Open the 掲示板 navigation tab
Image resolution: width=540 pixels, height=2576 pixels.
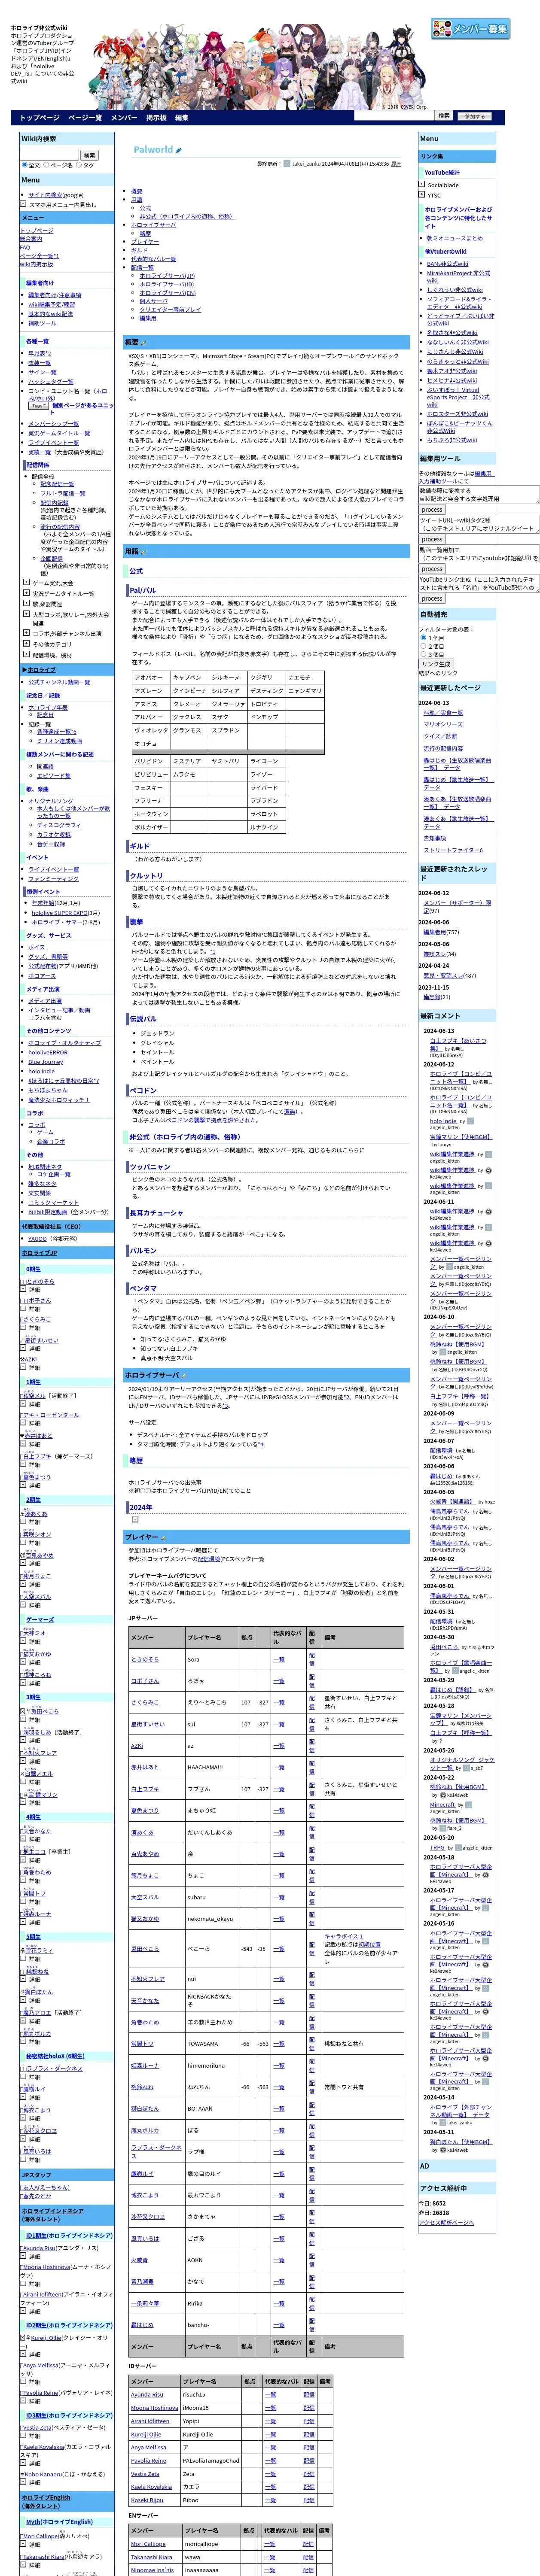tap(157, 118)
